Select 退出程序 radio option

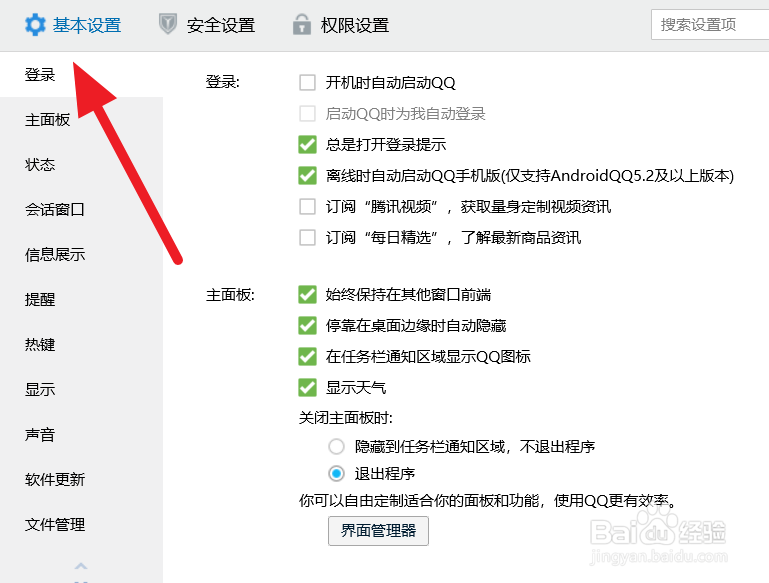336,474
